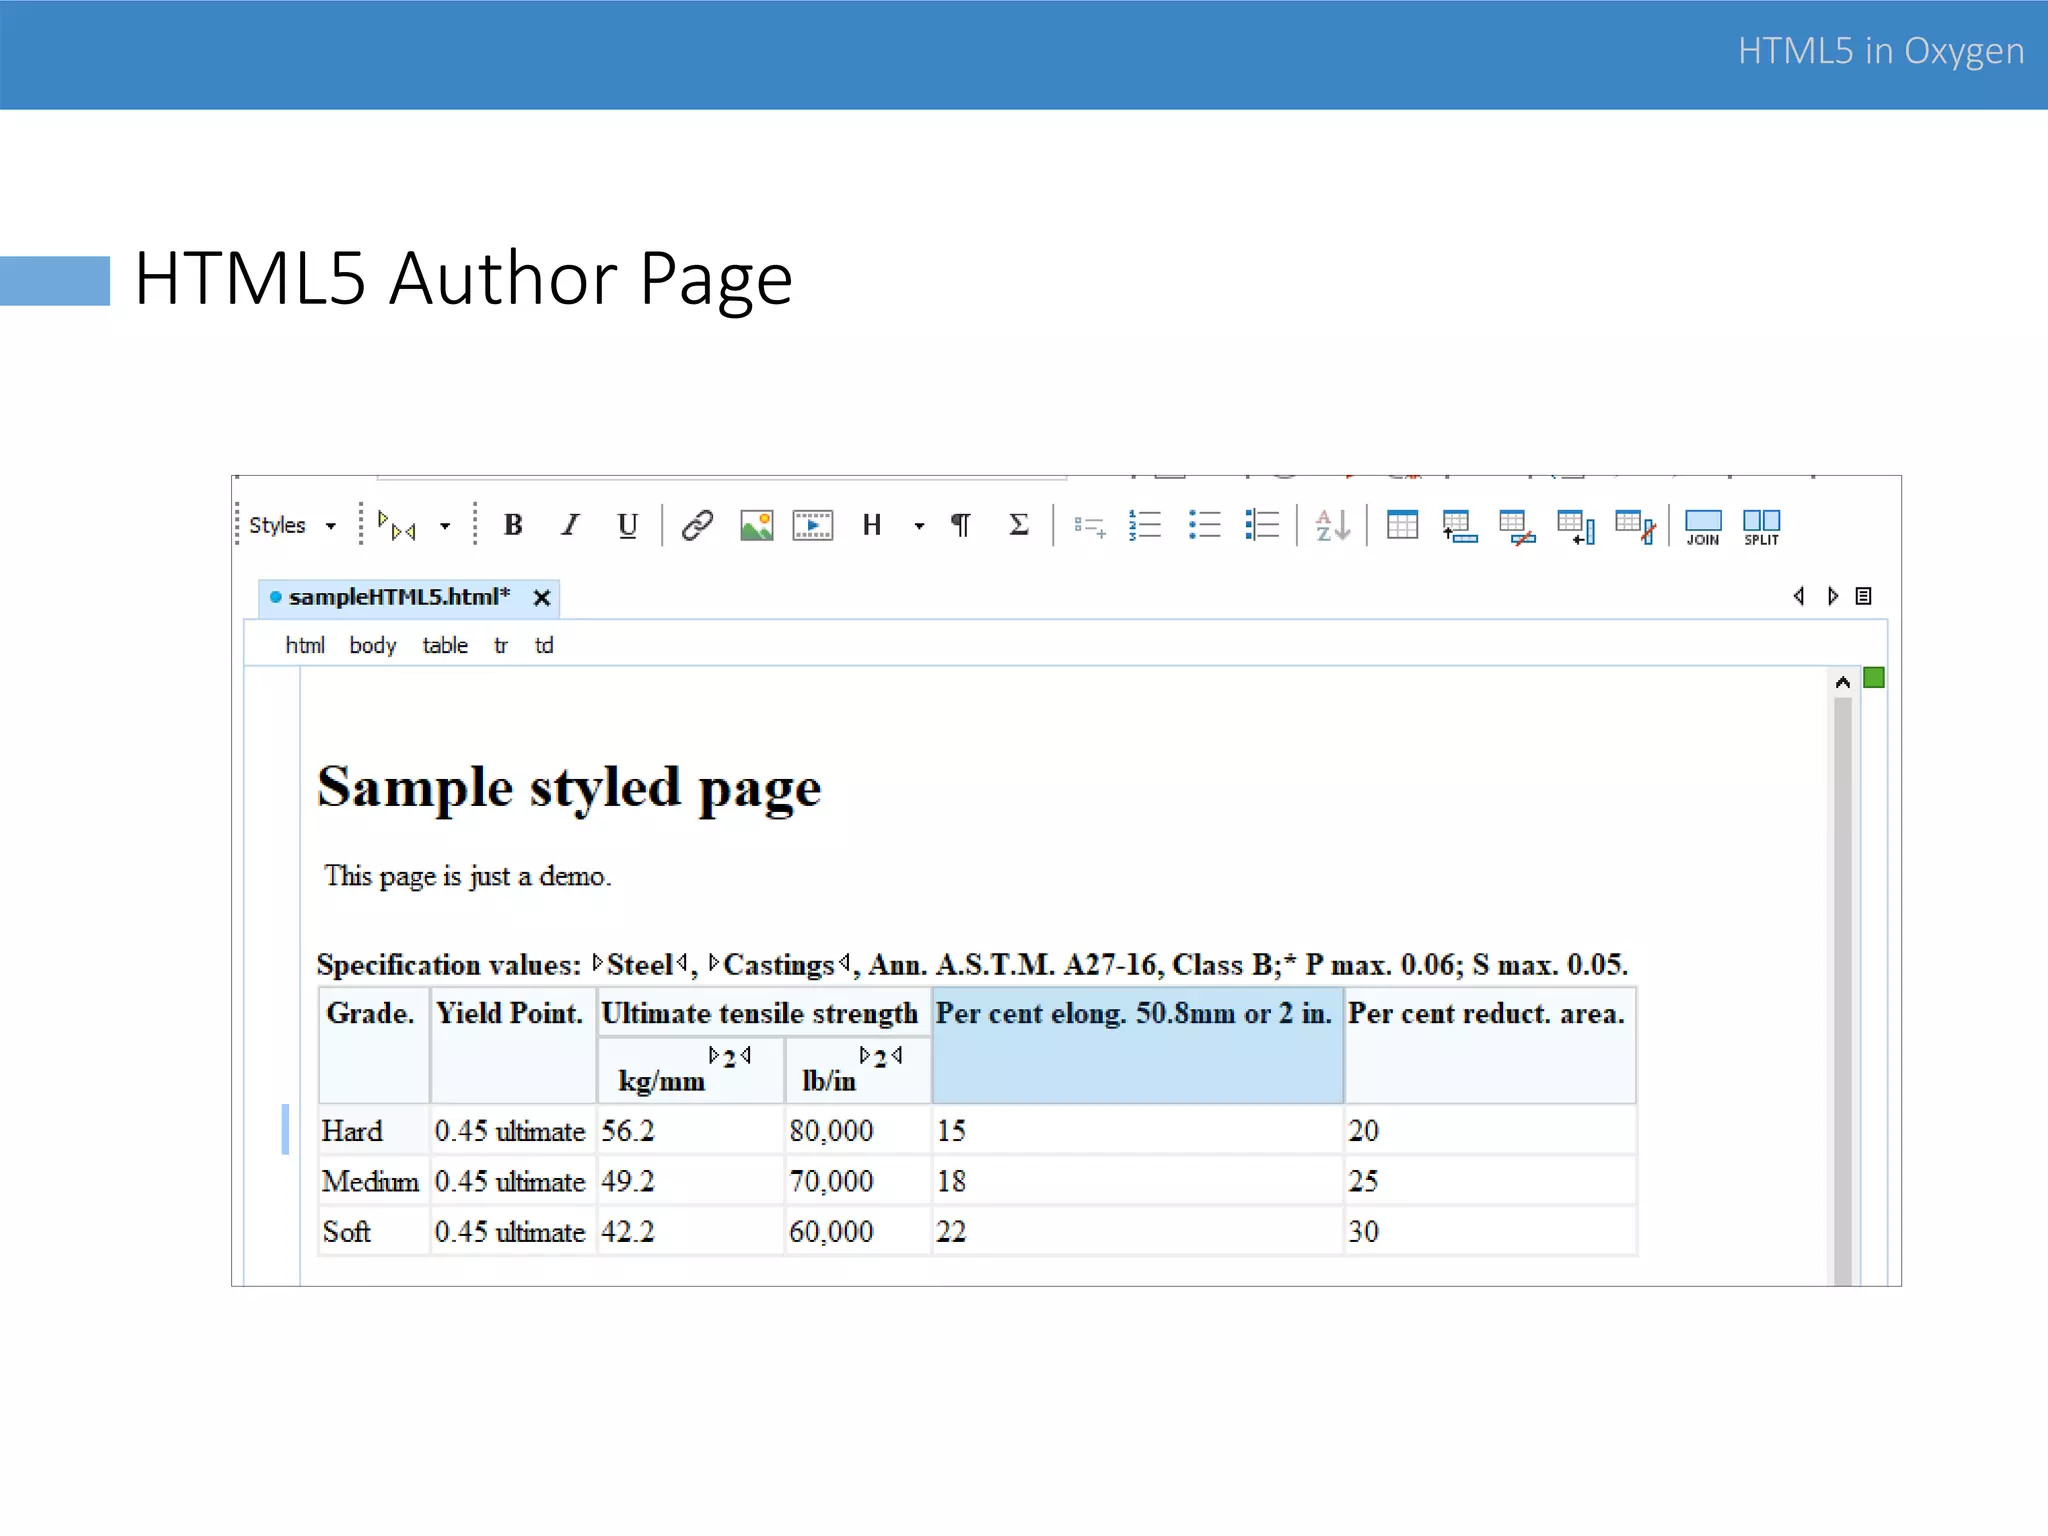The image size is (2048, 1536).
Task: Insert a table with grid icon
Action: (x=1402, y=525)
